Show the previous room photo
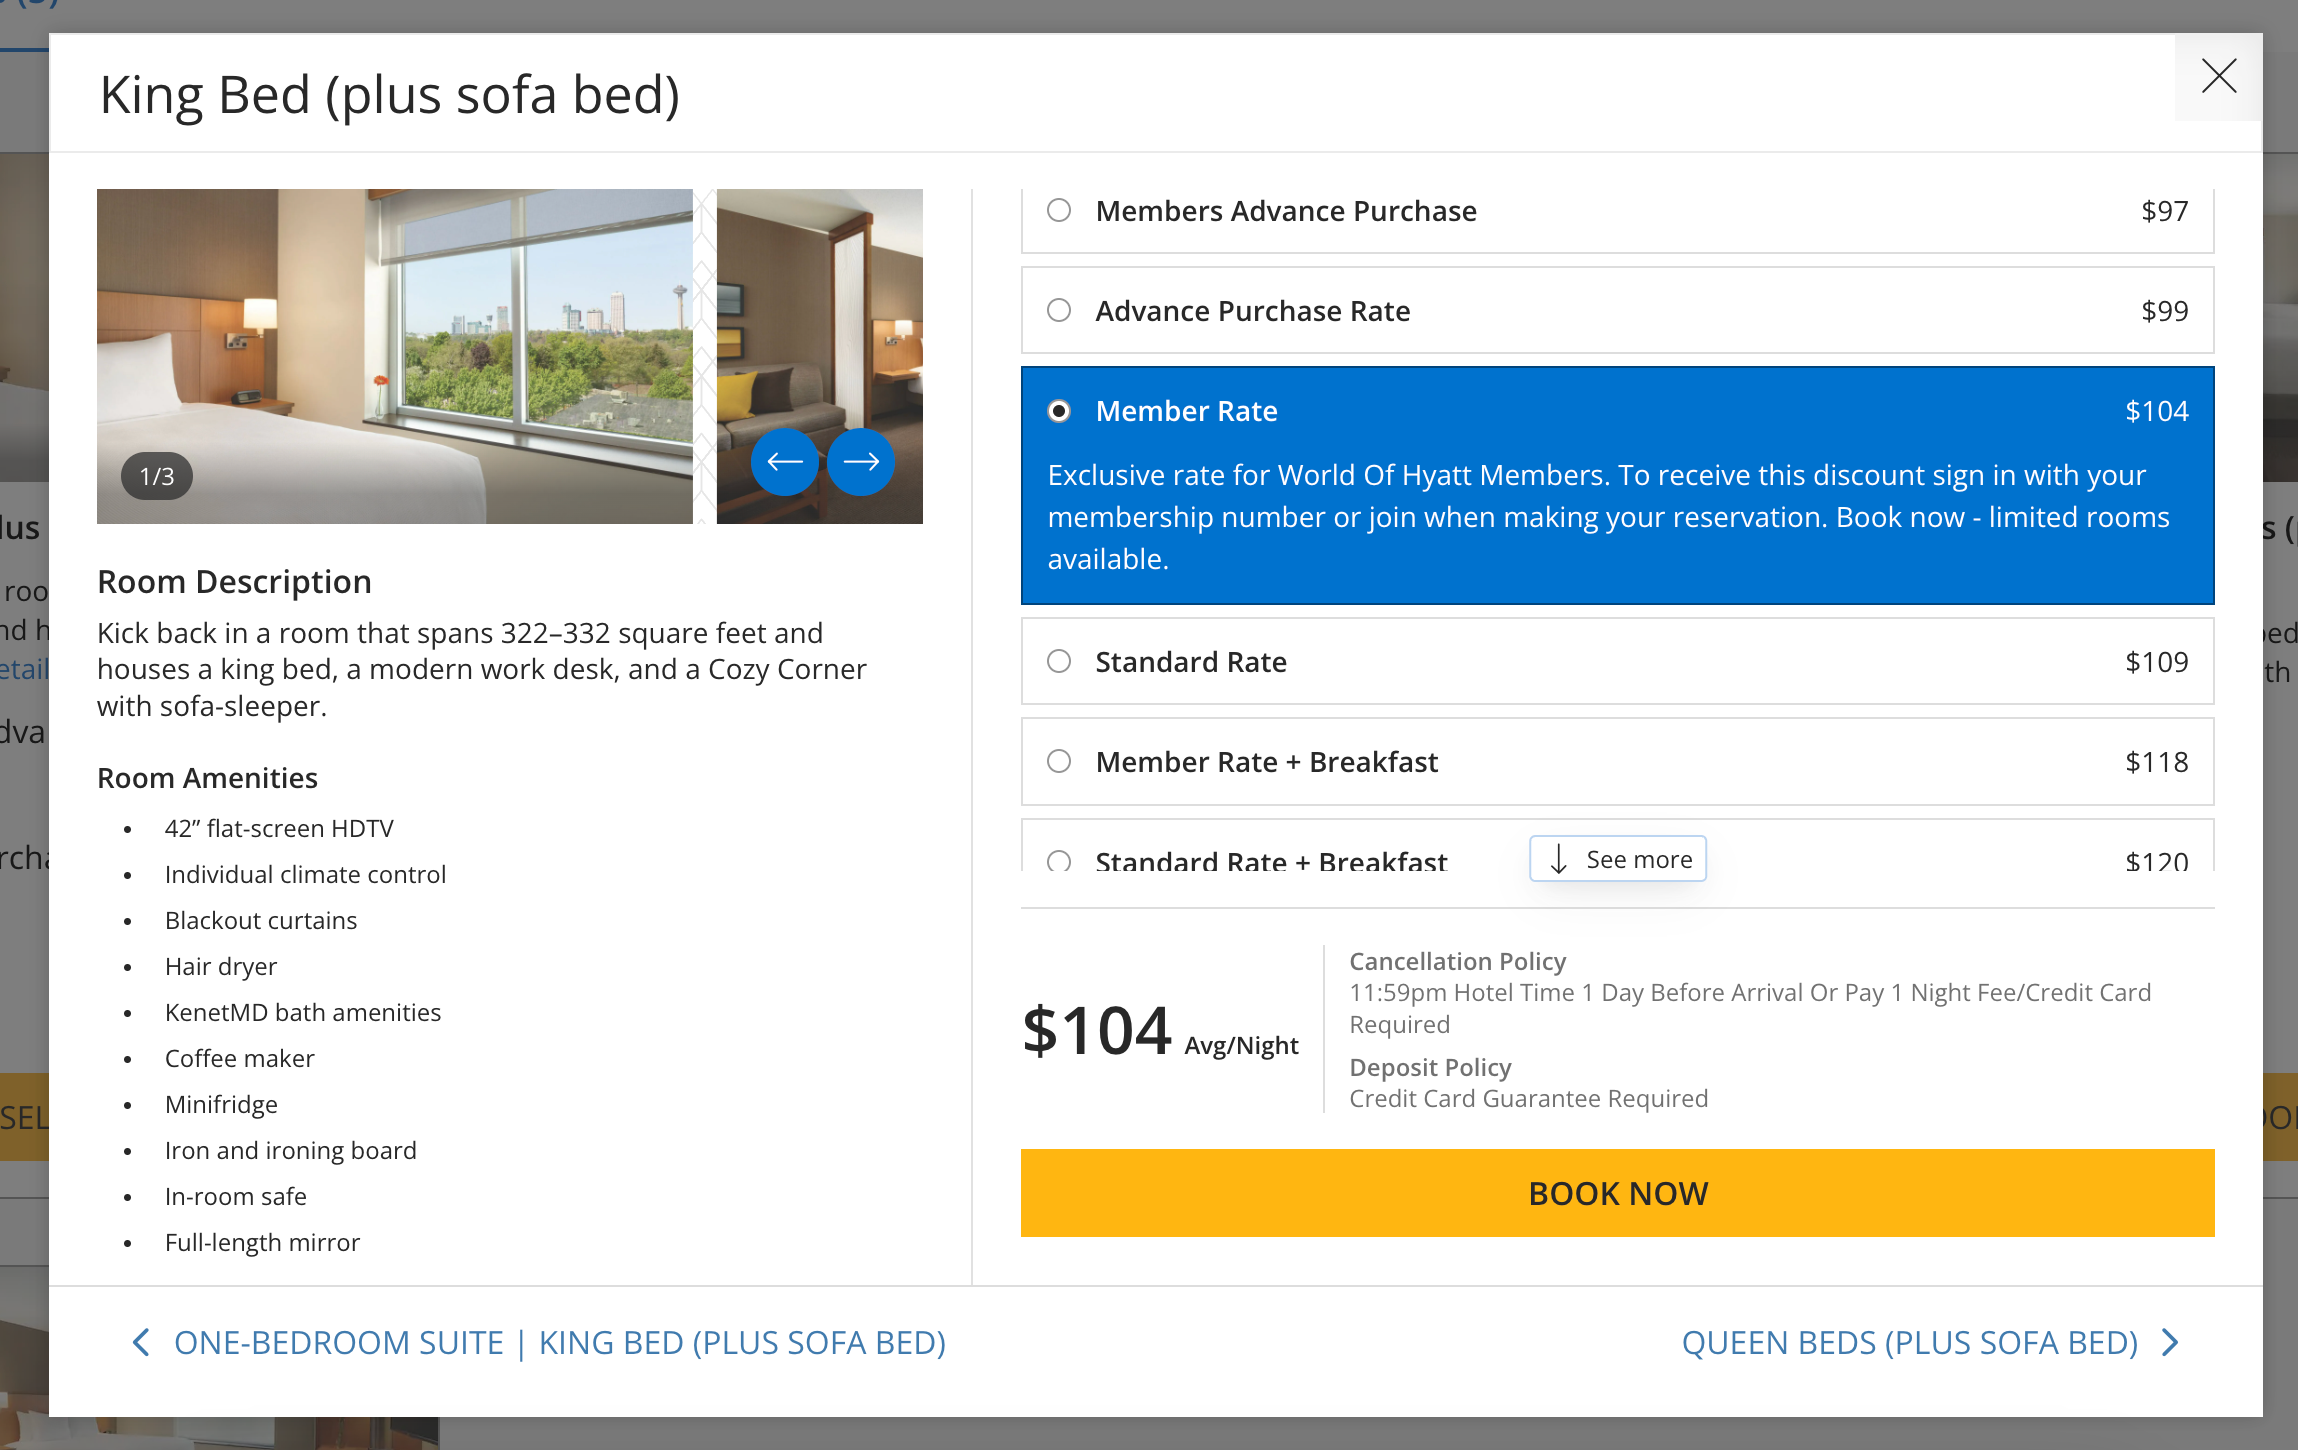 click(x=784, y=461)
